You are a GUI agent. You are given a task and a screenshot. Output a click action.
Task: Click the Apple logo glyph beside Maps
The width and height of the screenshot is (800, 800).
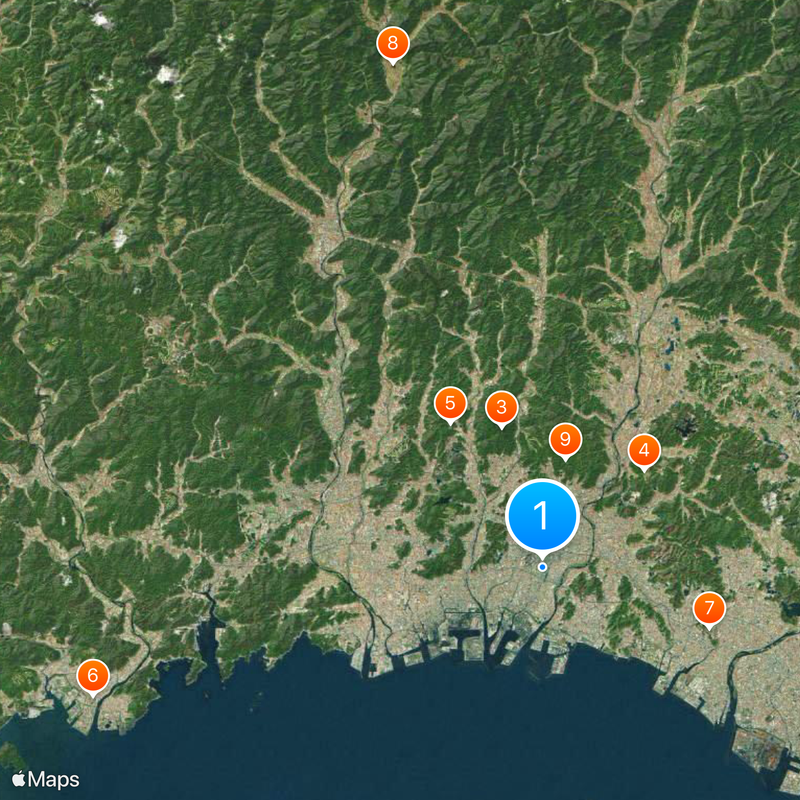click(18, 779)
